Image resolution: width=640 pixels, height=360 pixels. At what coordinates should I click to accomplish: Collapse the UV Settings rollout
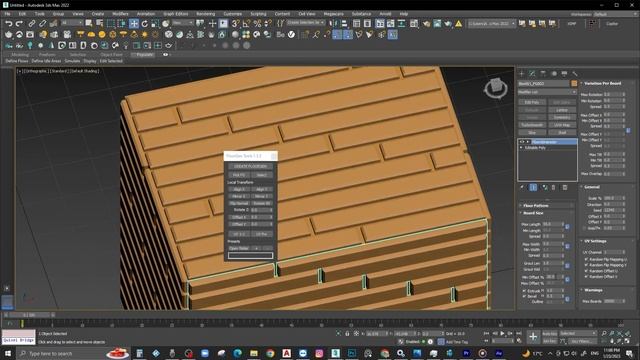(607, 241)
